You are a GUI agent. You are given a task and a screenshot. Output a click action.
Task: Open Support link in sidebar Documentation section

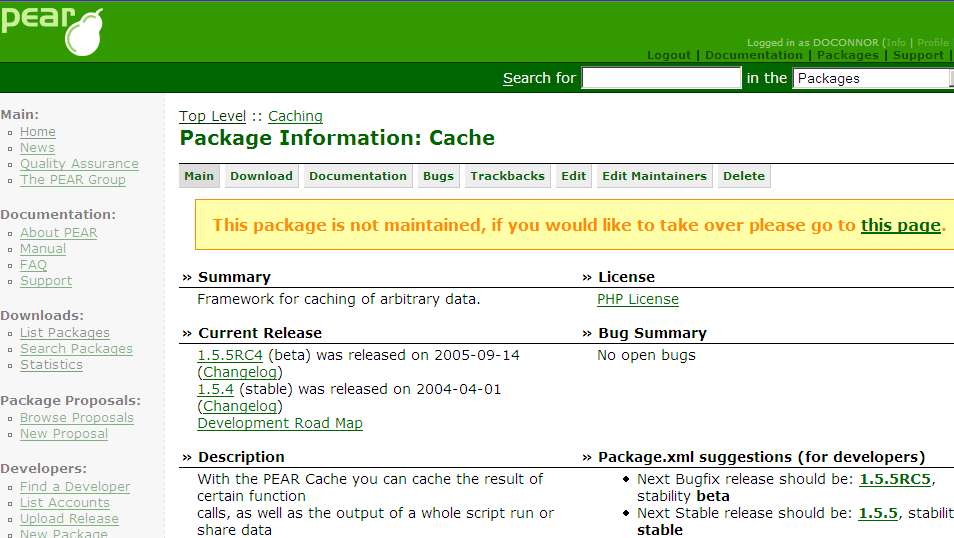(x=46, y=281)
